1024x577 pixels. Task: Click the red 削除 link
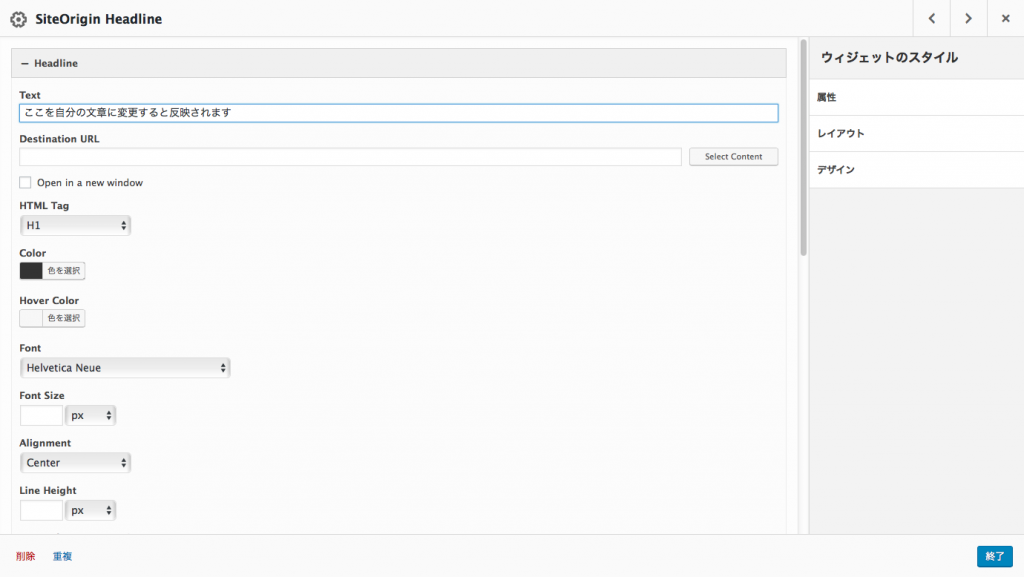(x=26, y=556)
